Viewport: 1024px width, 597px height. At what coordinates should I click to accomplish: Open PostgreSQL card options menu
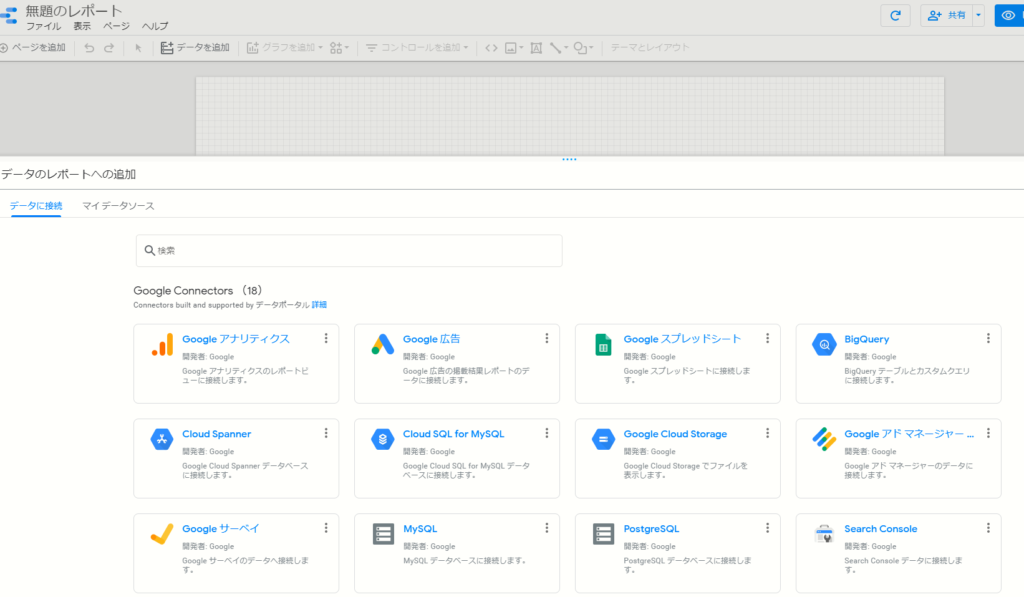pos(767,528)
